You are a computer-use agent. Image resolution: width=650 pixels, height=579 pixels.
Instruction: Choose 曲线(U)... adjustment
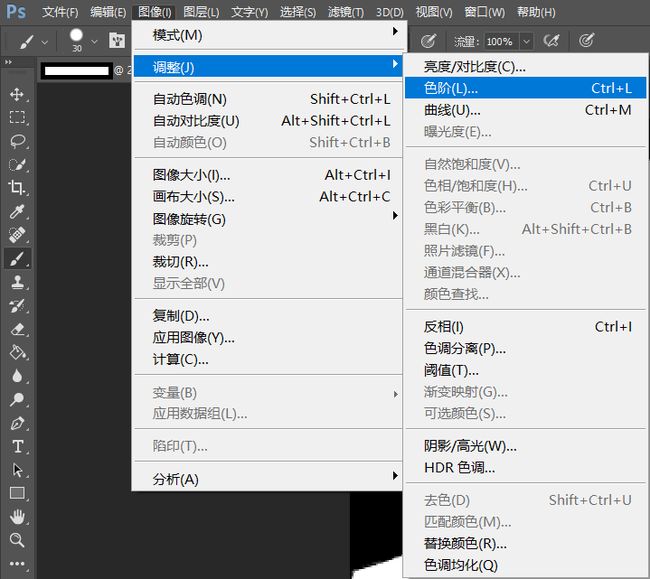point(525,110)
